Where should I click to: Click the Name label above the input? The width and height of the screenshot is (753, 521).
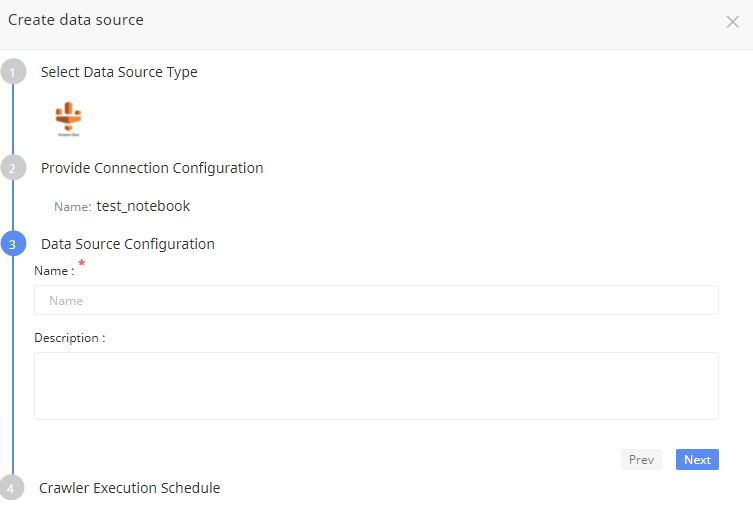[54, 271]
